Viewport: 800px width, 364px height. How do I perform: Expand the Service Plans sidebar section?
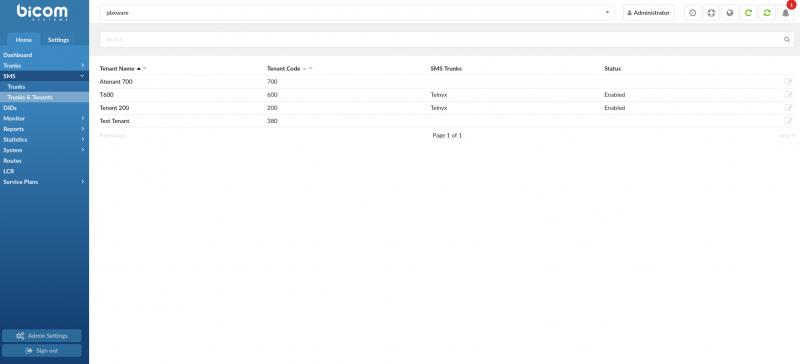[x=44, y=182]
